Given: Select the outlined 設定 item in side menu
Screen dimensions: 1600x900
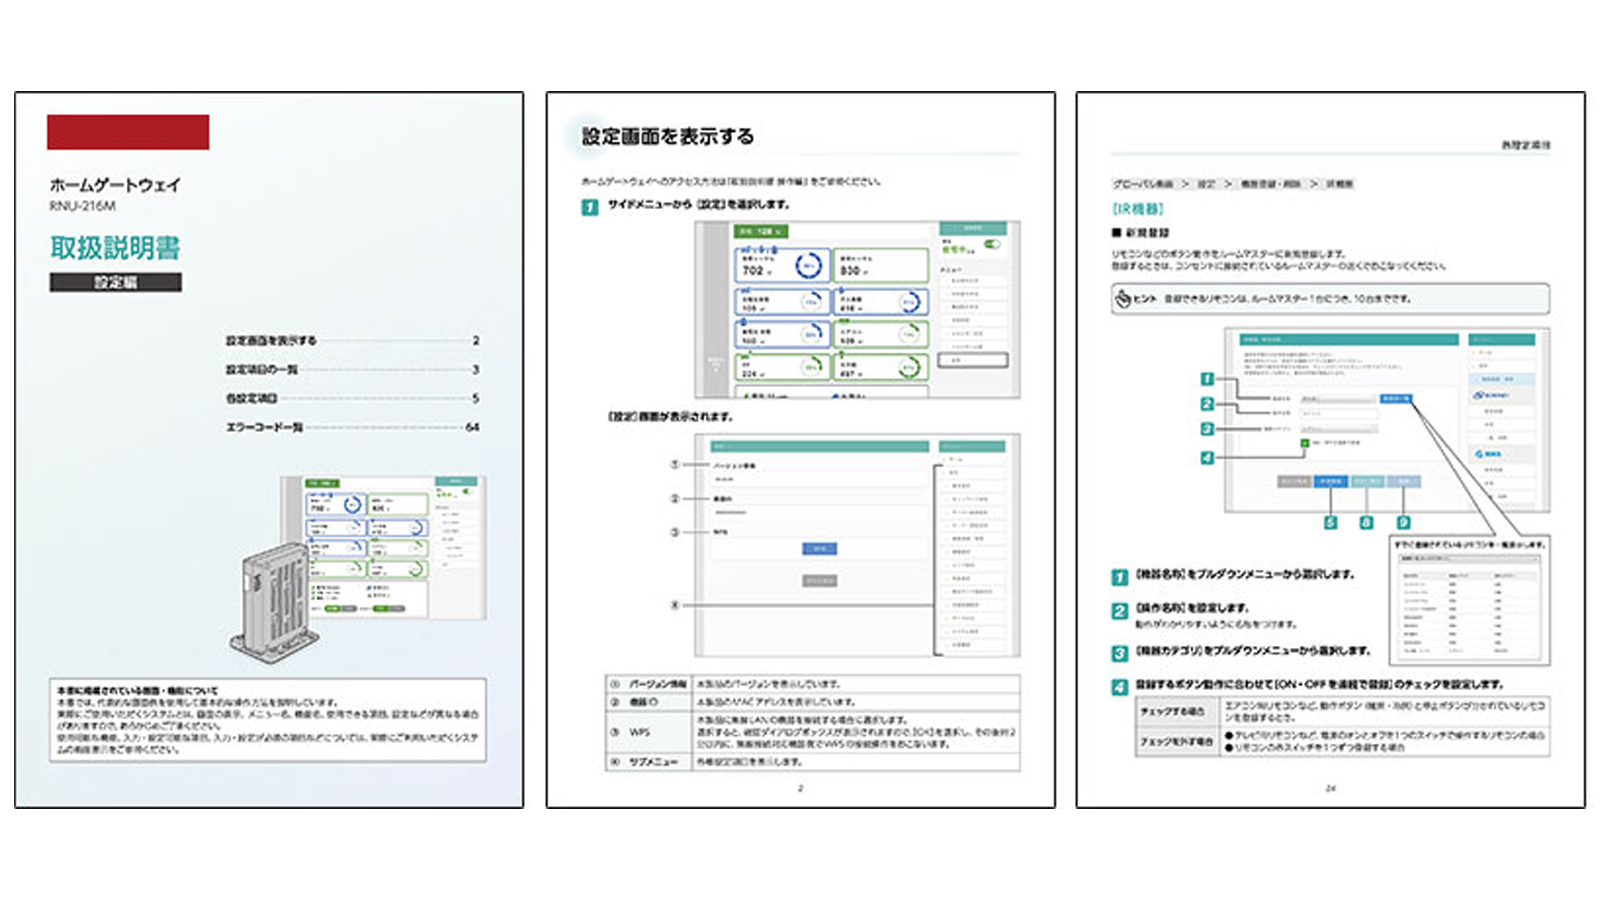Looking at the screenshot, I should tap(972, 360).
